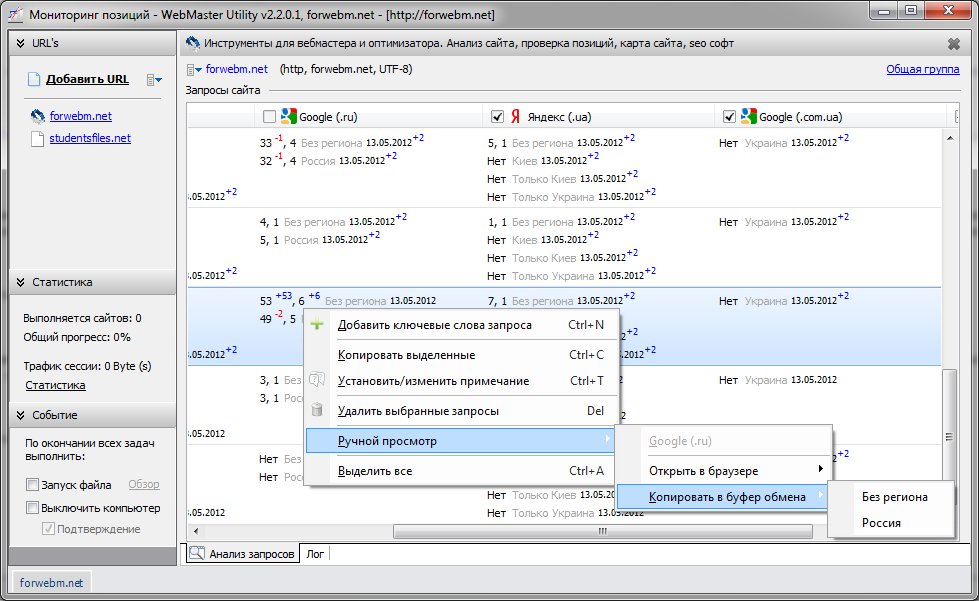Screen dimensions: 979x601
Task: Uncheck the Яндекс (.ua) column checkbox
Action: pyautogui.click(x=498, y=116)
